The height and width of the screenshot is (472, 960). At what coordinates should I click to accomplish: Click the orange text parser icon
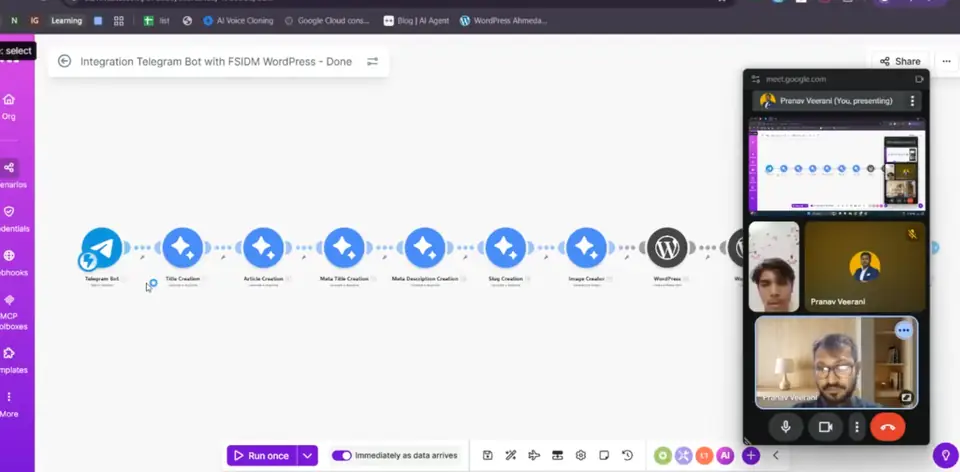(704, 455)
